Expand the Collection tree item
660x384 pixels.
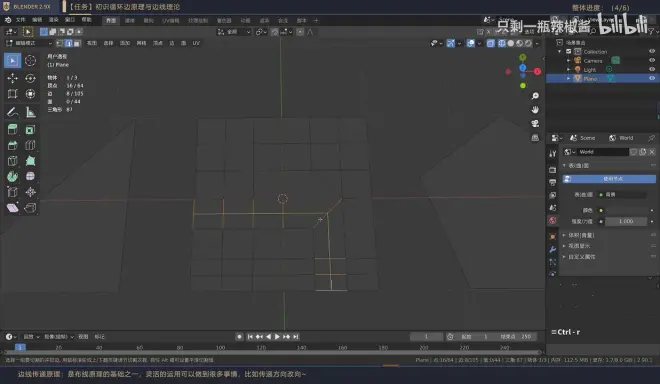coord(560,51)
